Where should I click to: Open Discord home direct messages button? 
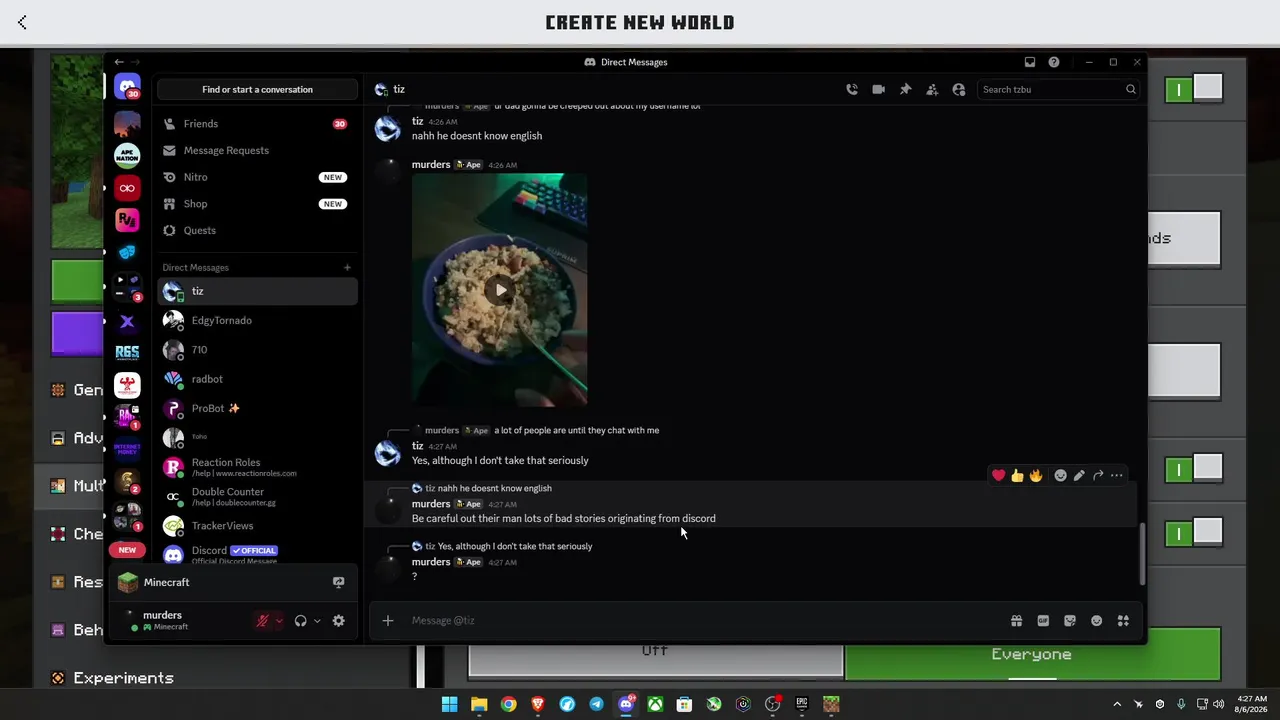[127, 87]
